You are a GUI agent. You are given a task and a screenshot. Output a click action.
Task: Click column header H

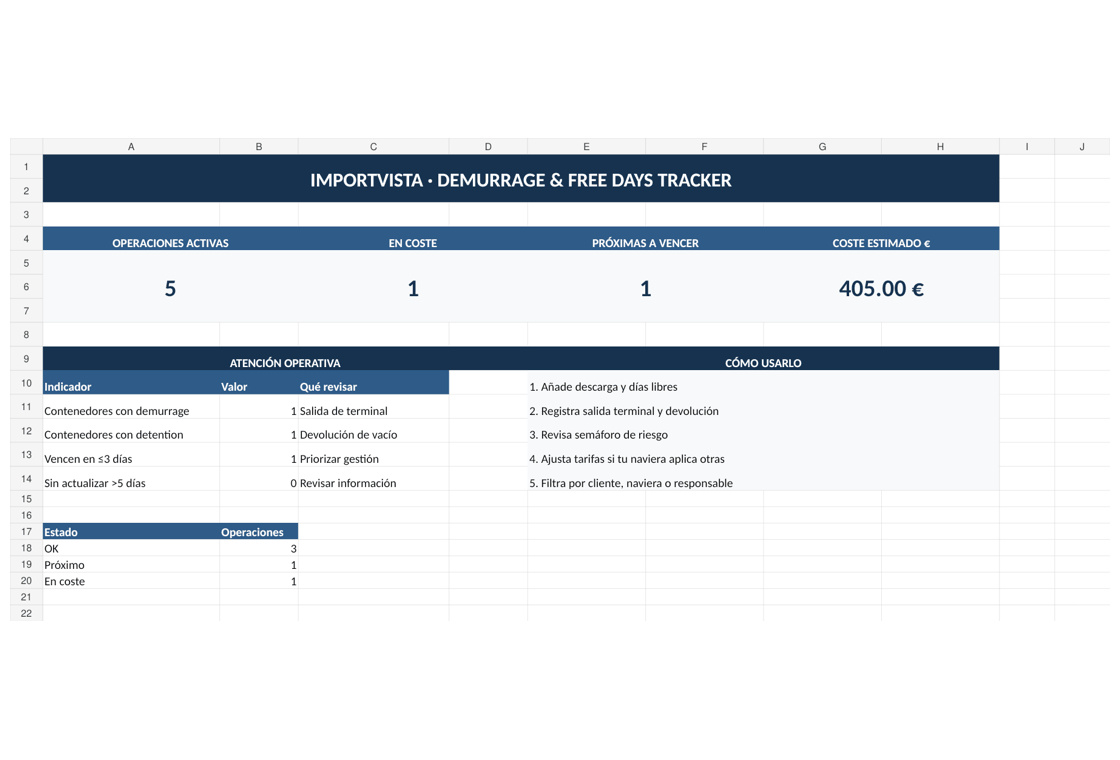tap(940, 146)
